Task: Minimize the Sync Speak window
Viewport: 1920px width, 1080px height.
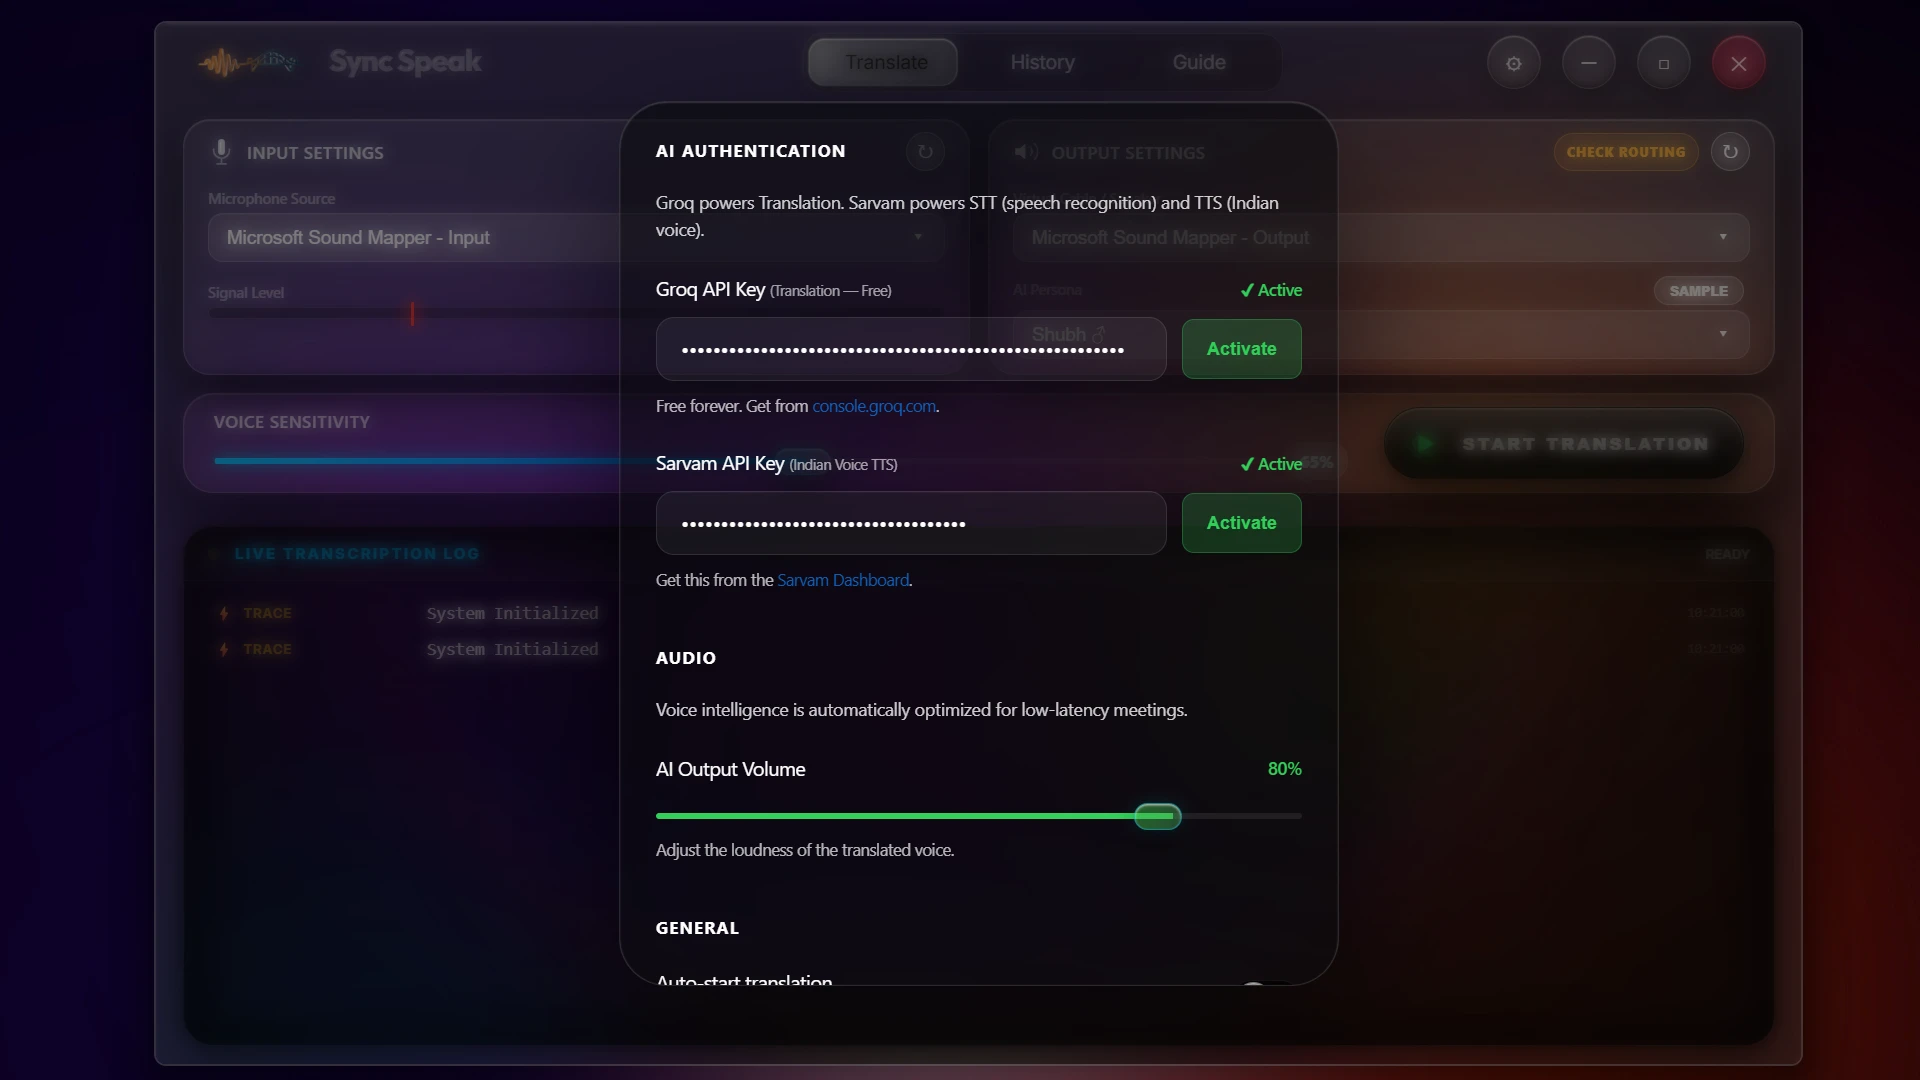Action: click(1589, 63)
